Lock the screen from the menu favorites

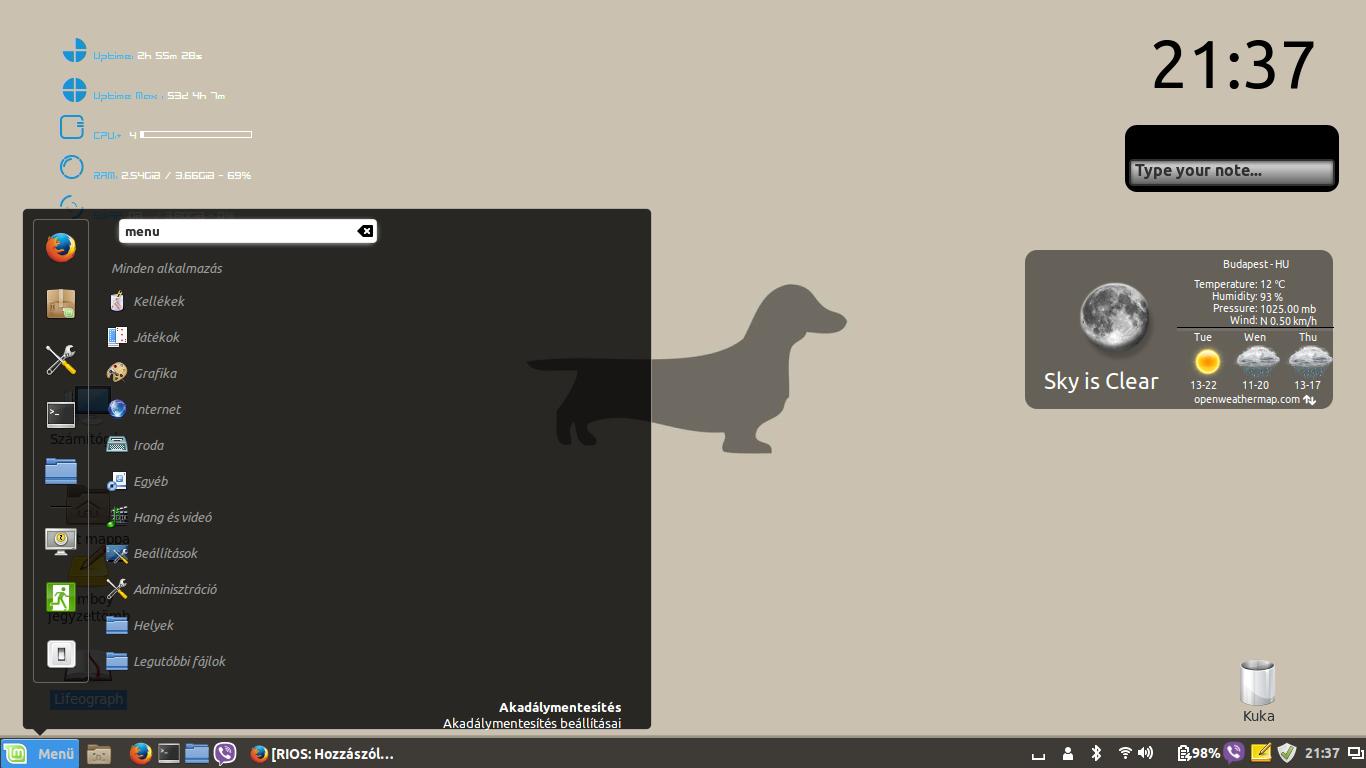[61, 541]
